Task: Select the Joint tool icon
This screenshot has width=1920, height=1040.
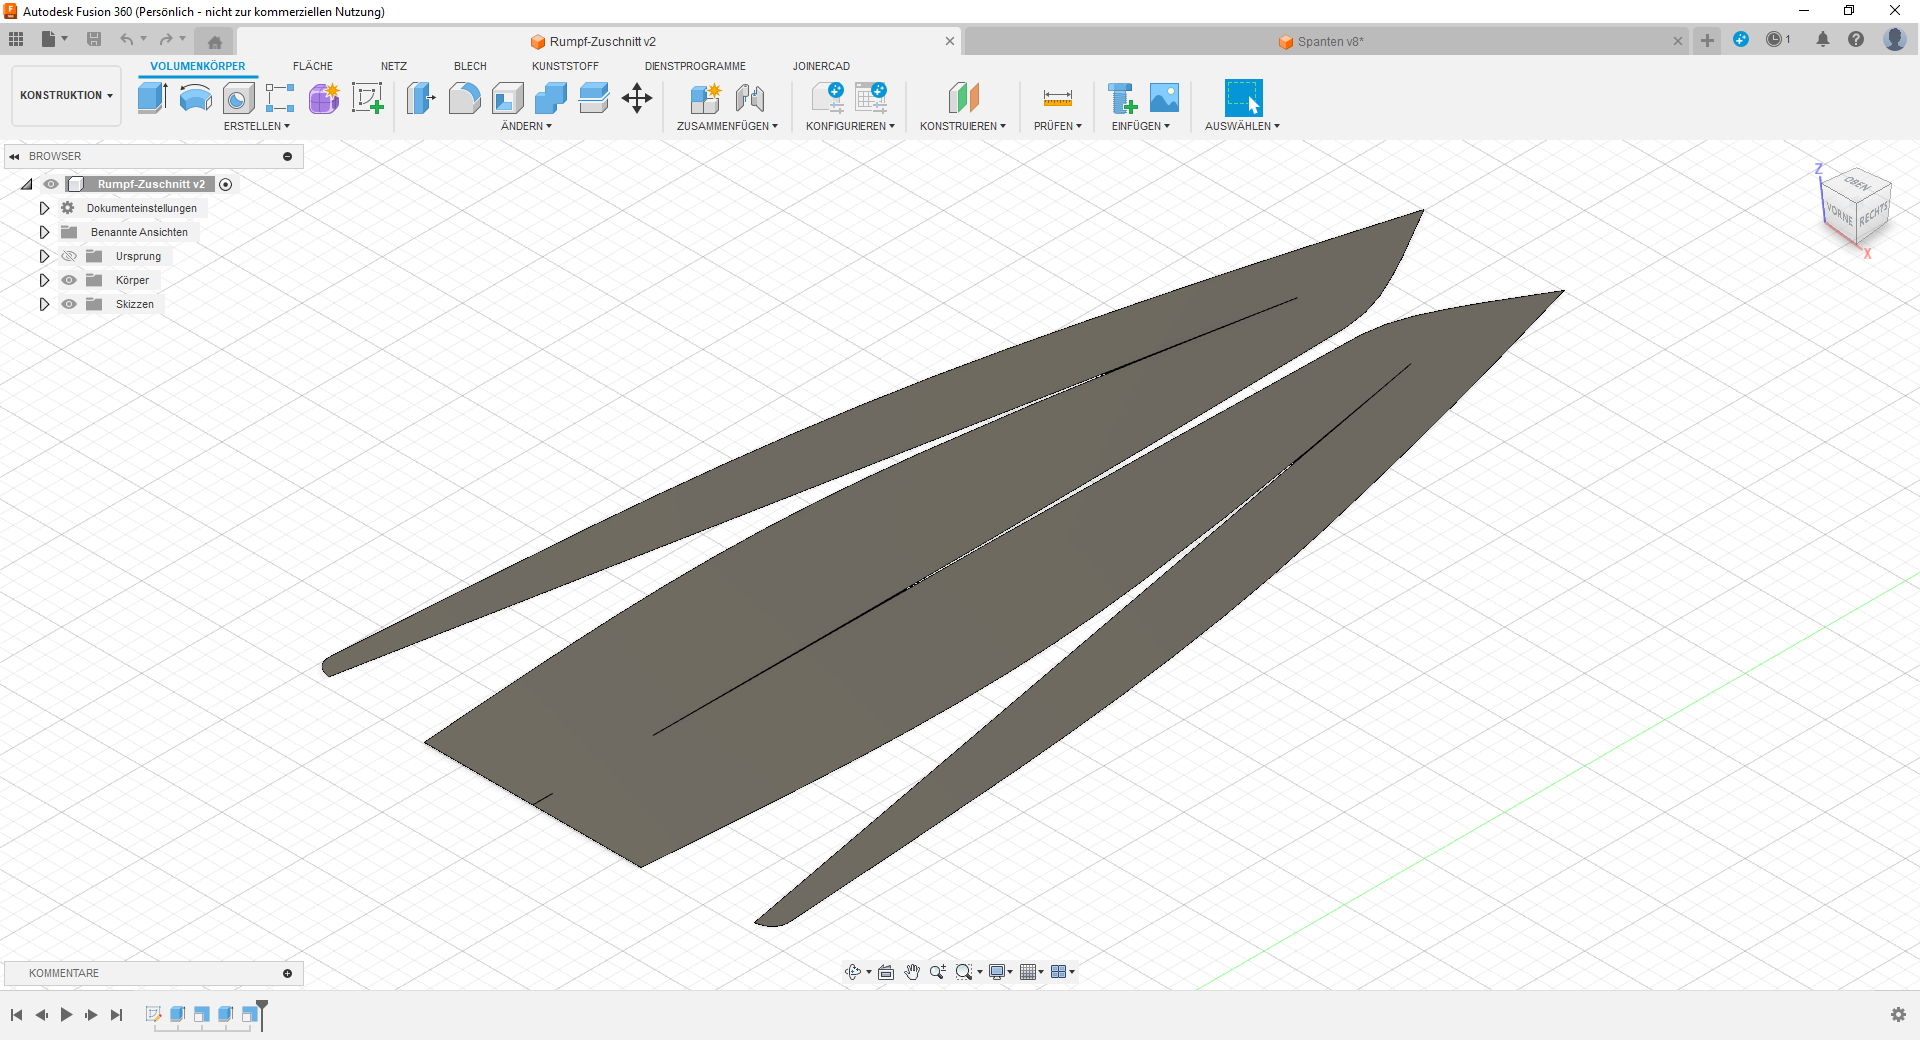Action: tap(750, 98)
